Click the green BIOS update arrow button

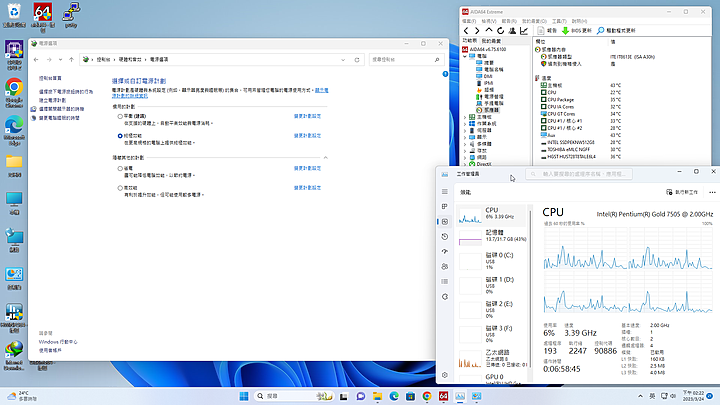pos(577,31)
